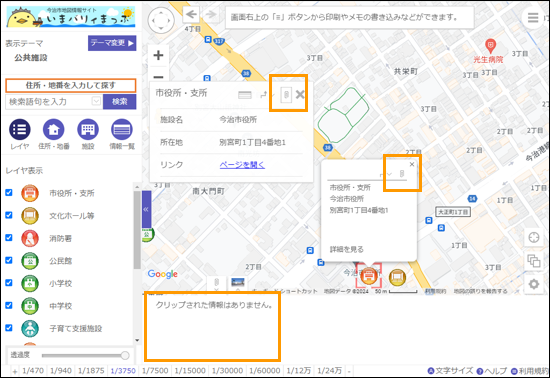Open the 情報一覧 list icon
Screen dimensions: 550x378
point(122,129)
